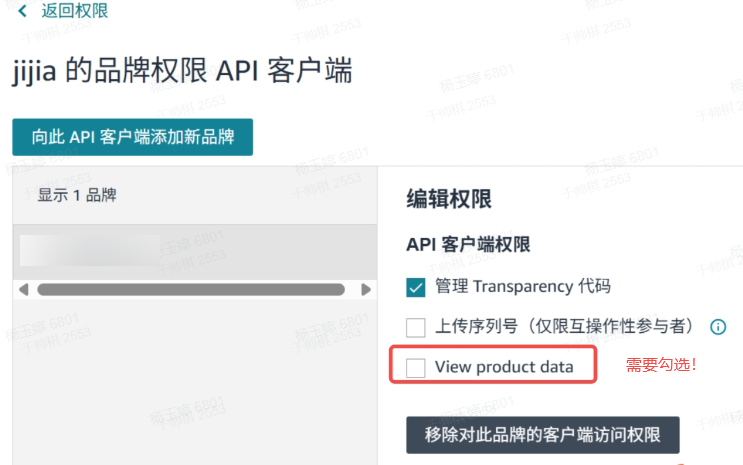Click the left arrow of horizontal scrollbar
The image size is (743, 465).
tap(24, 290)
